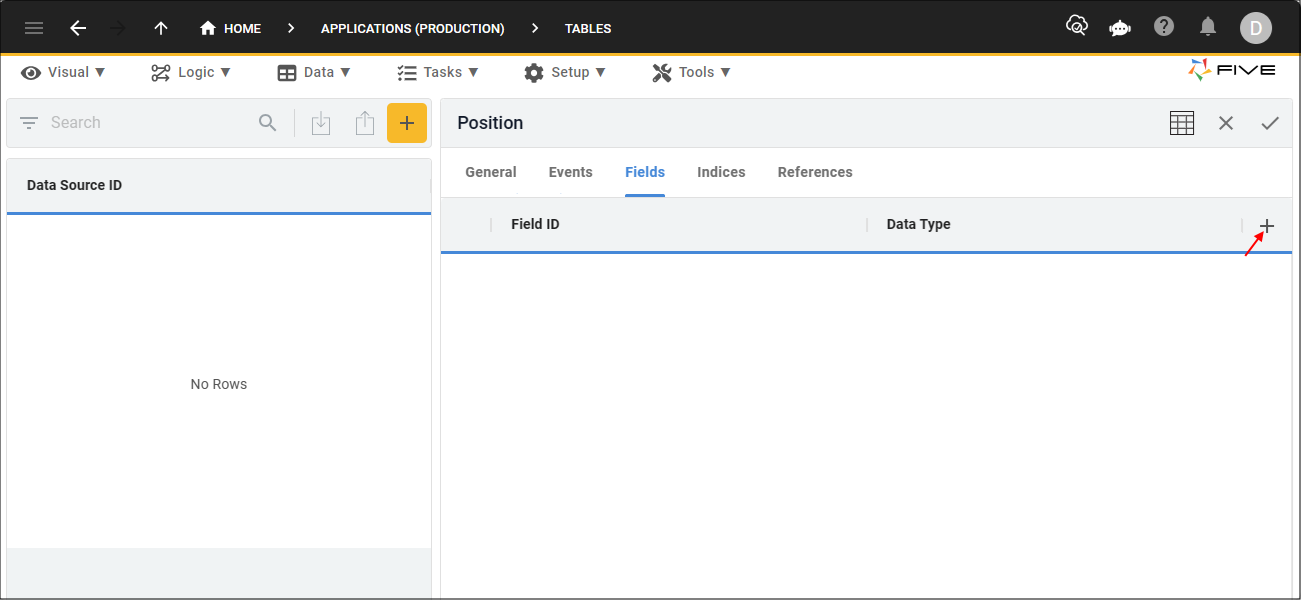Click the yellow add record button
Image resolution: width=1301 pixels, height=600 pixels.
point(407,122)
